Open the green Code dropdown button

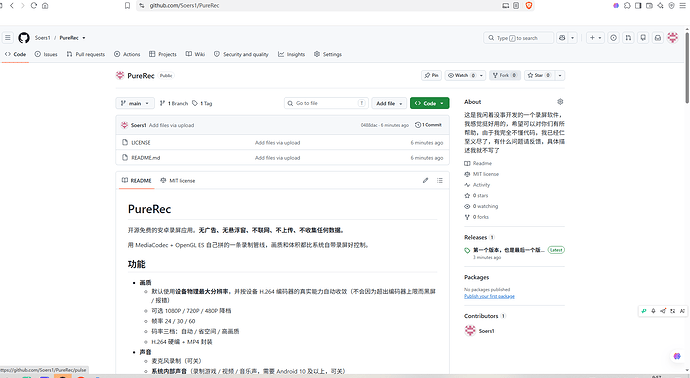pos(429,103)
